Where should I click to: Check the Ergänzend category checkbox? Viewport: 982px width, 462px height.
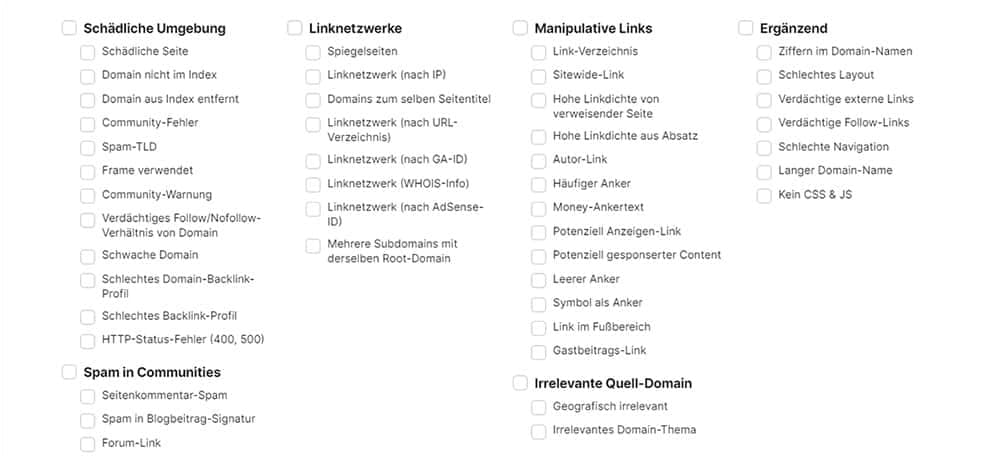746,28
